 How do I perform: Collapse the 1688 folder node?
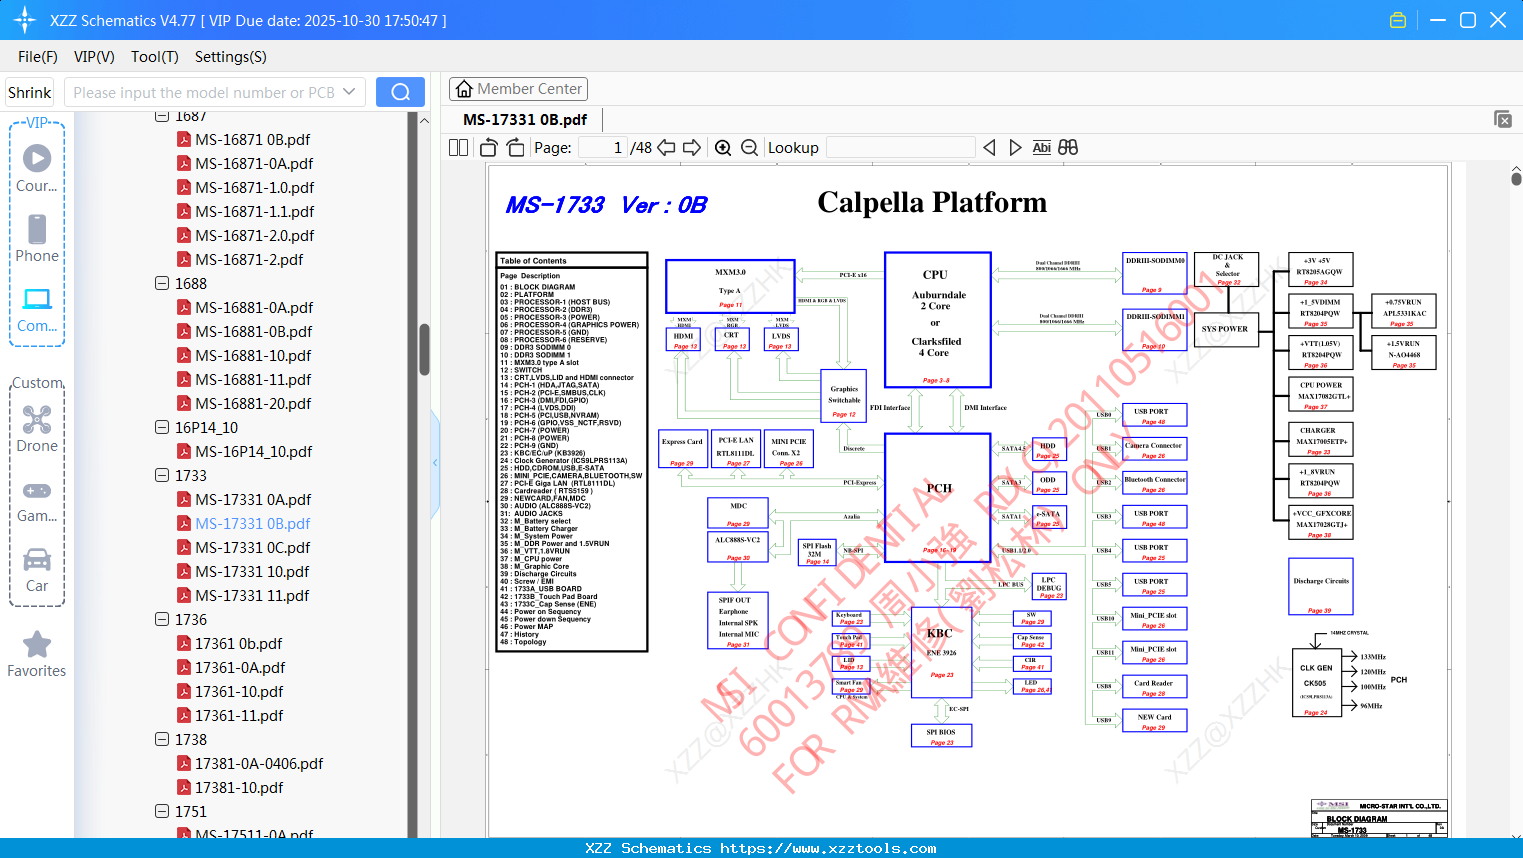(x=162, y=283)
